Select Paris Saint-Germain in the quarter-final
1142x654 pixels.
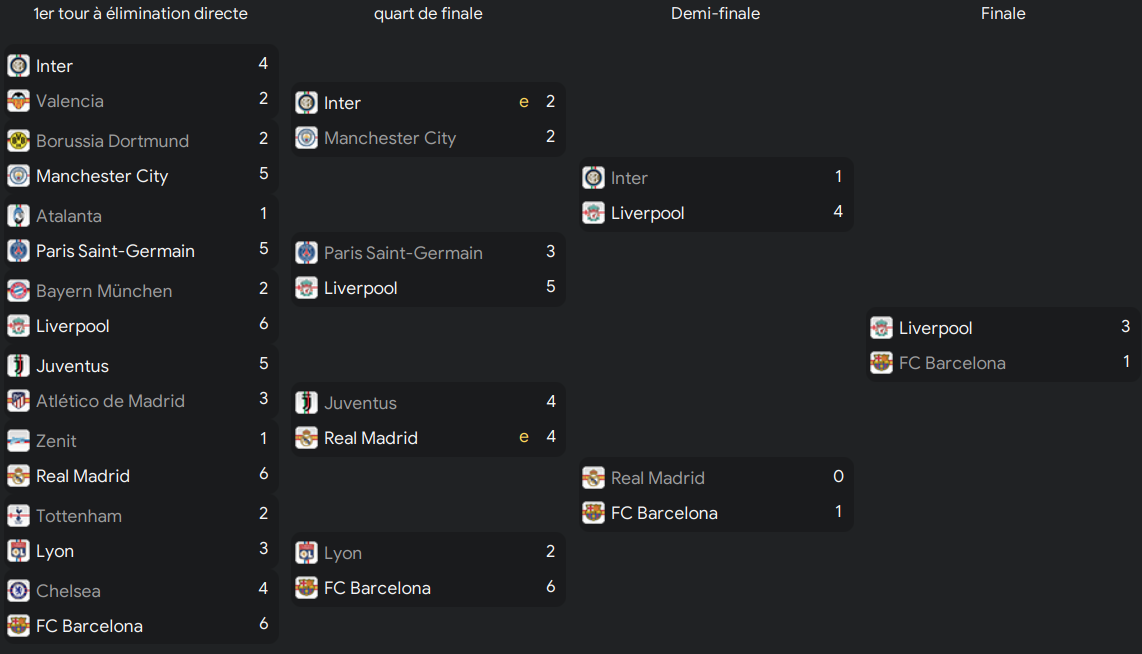(403, 253)
